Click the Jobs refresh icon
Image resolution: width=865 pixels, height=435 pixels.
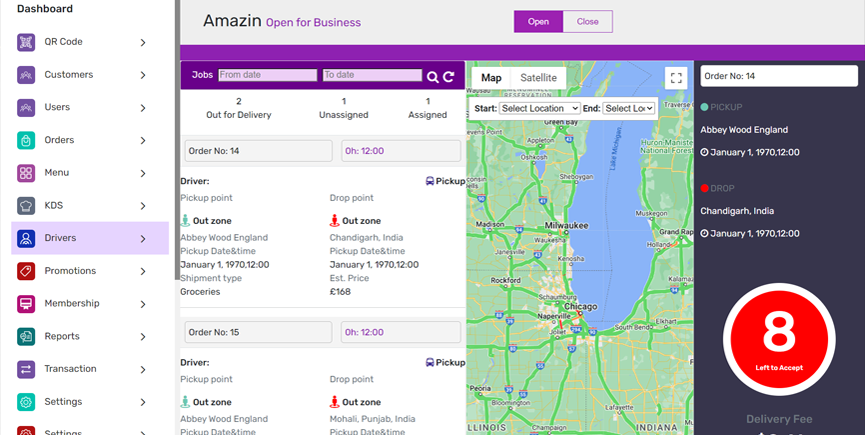pyautogui.click(x=449, y=77)
